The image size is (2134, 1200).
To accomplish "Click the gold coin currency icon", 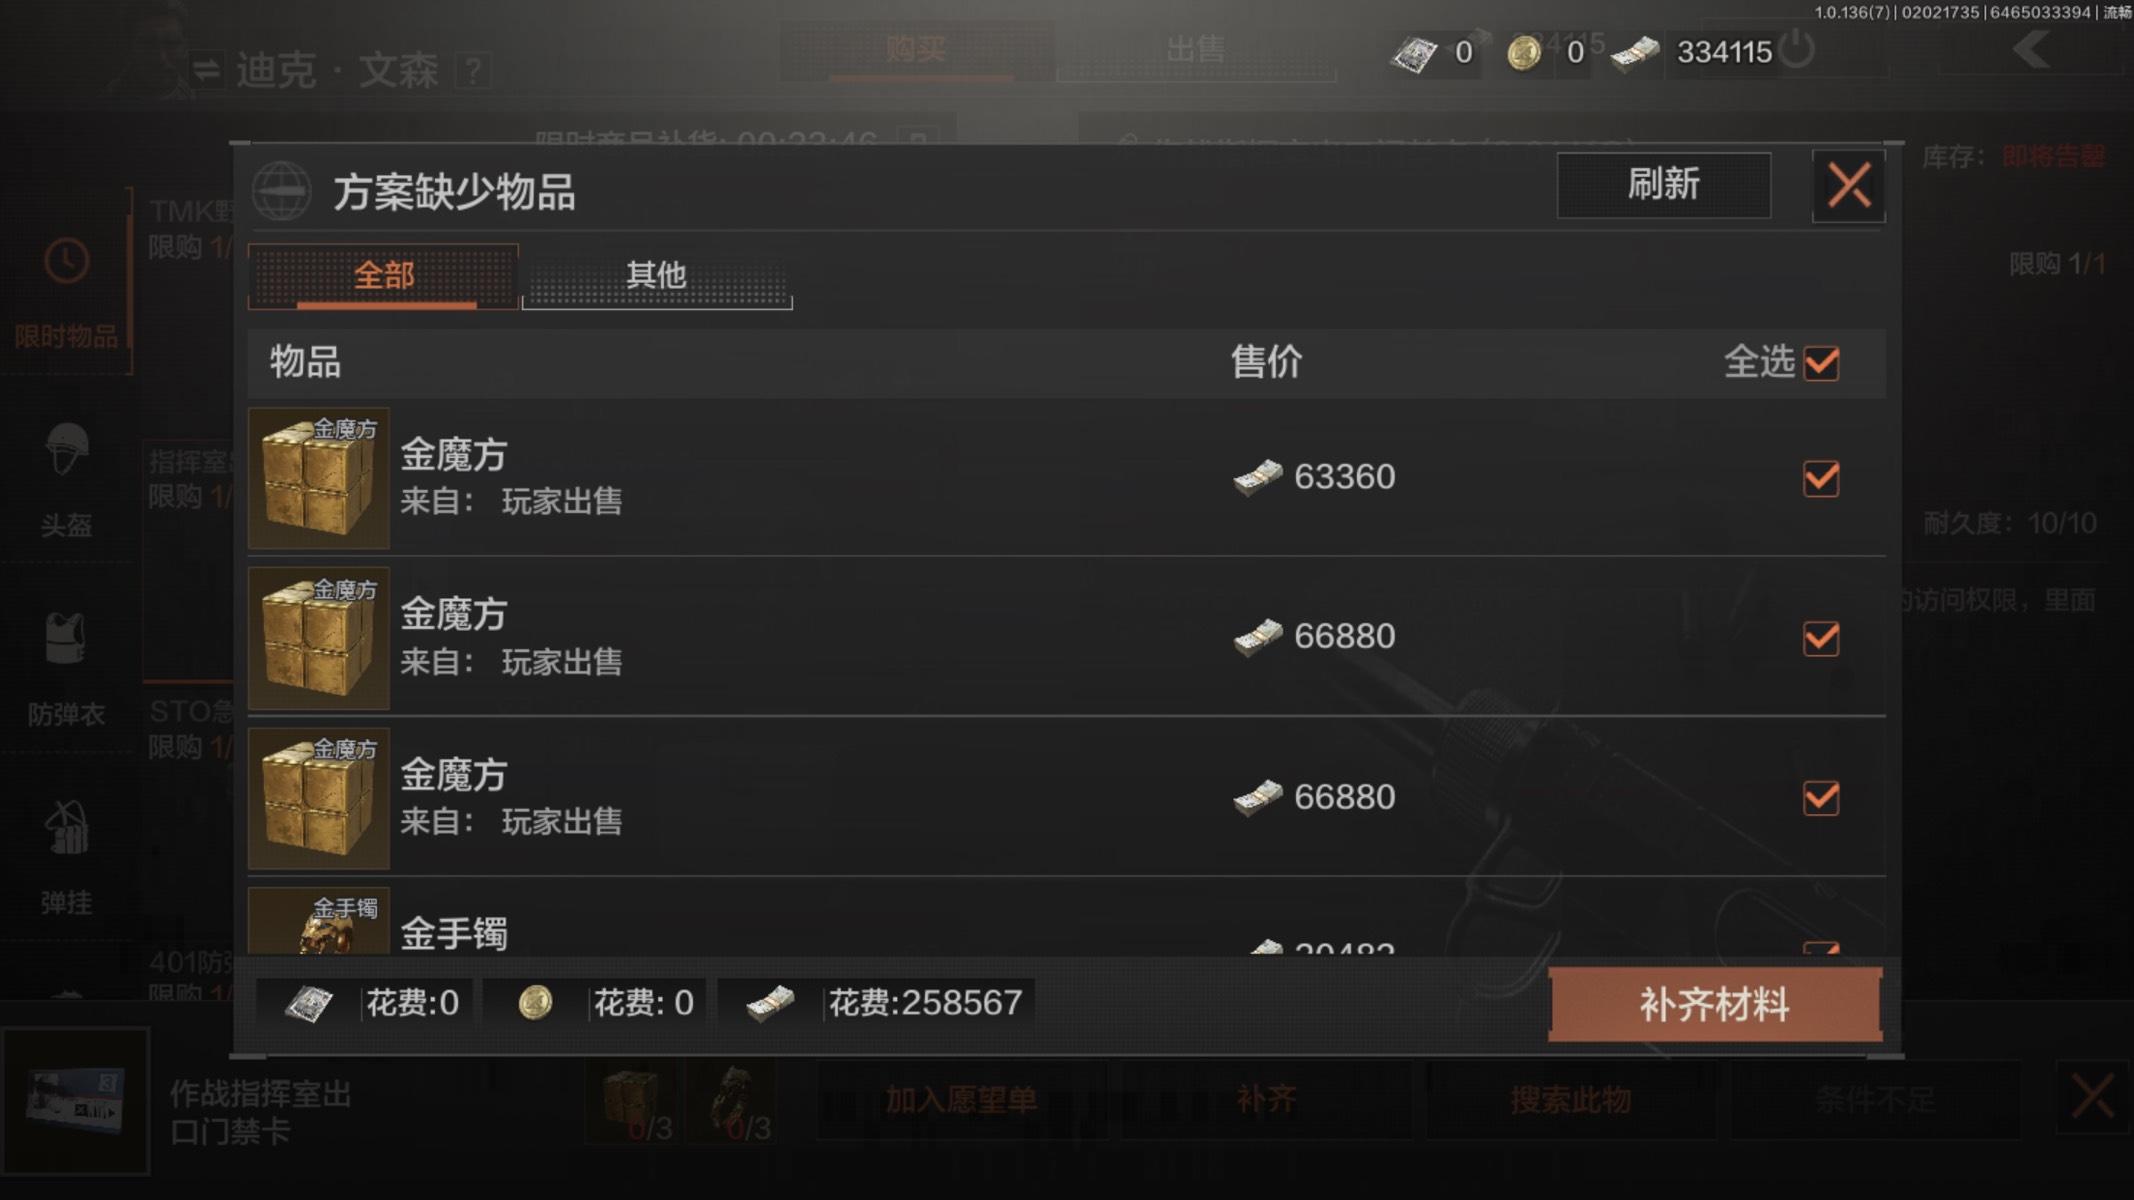I will pyautogui.click(x=1524, y=53).
